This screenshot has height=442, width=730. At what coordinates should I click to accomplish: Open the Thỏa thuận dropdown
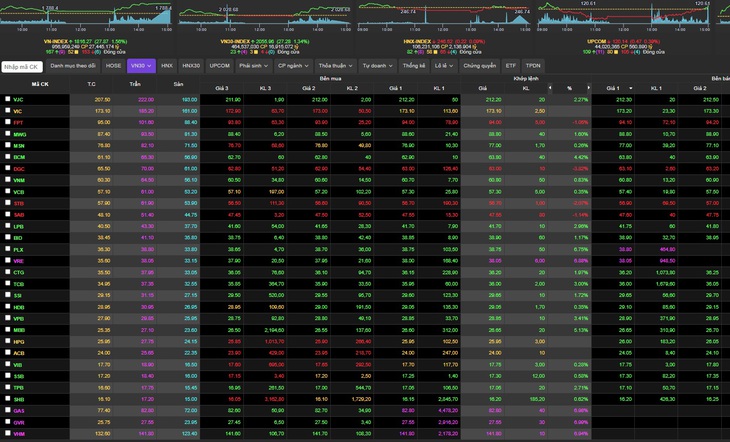coord(335,66)
